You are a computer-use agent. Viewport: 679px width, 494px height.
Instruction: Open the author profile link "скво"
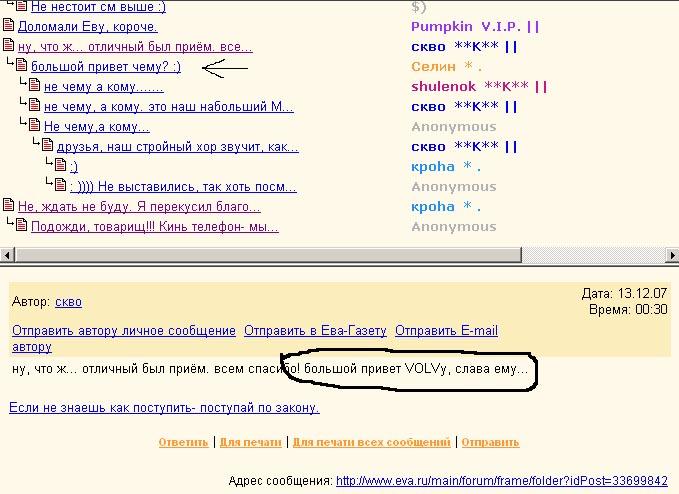[69, 302]
